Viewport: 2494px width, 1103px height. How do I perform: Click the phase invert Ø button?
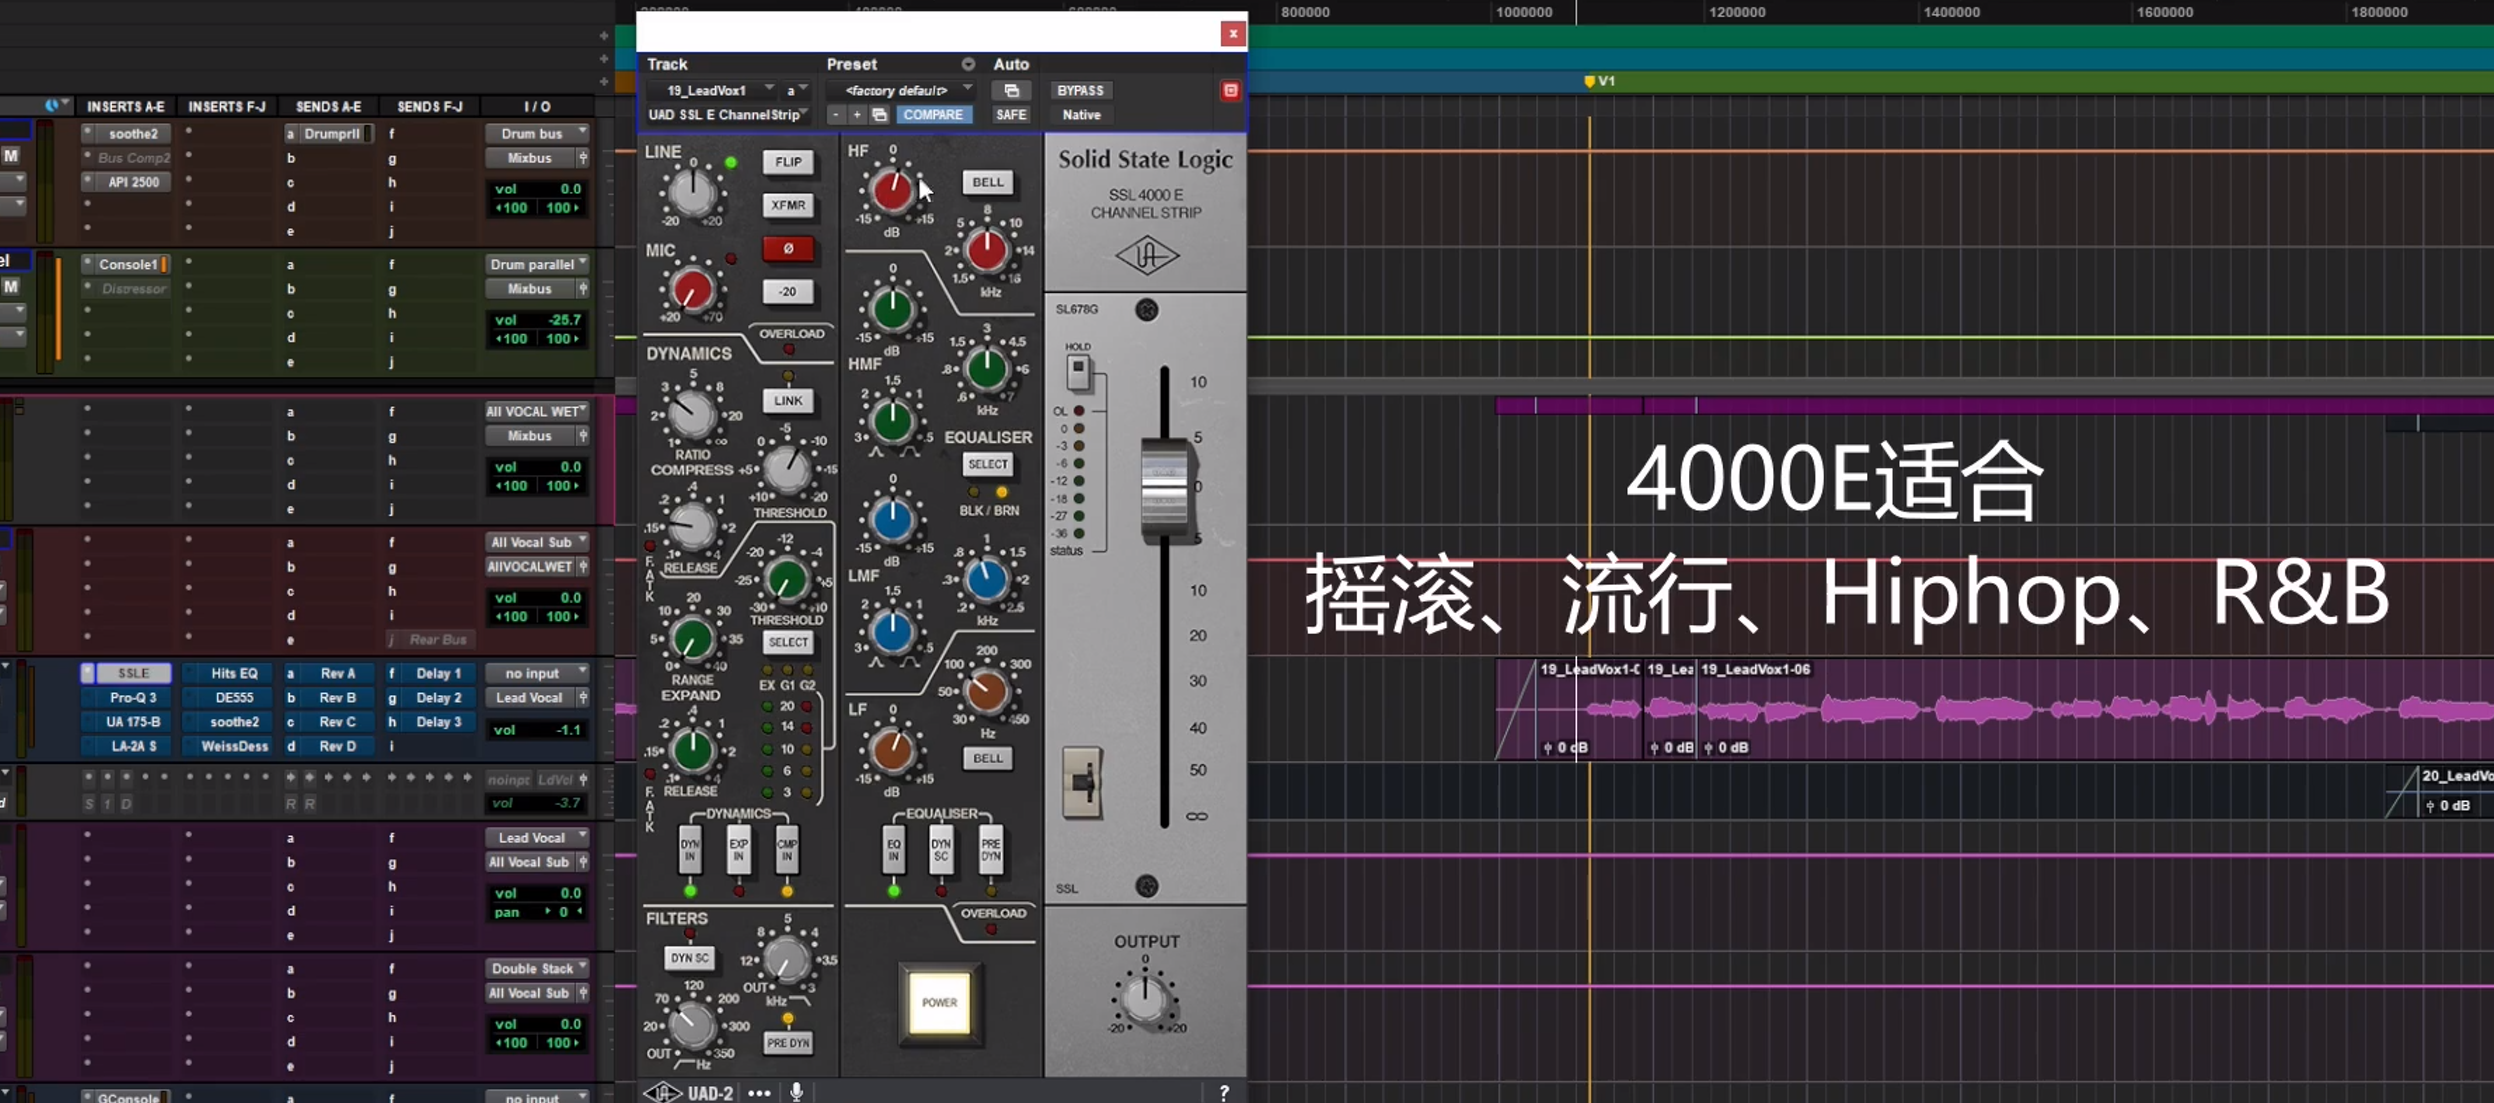point(788,249)
